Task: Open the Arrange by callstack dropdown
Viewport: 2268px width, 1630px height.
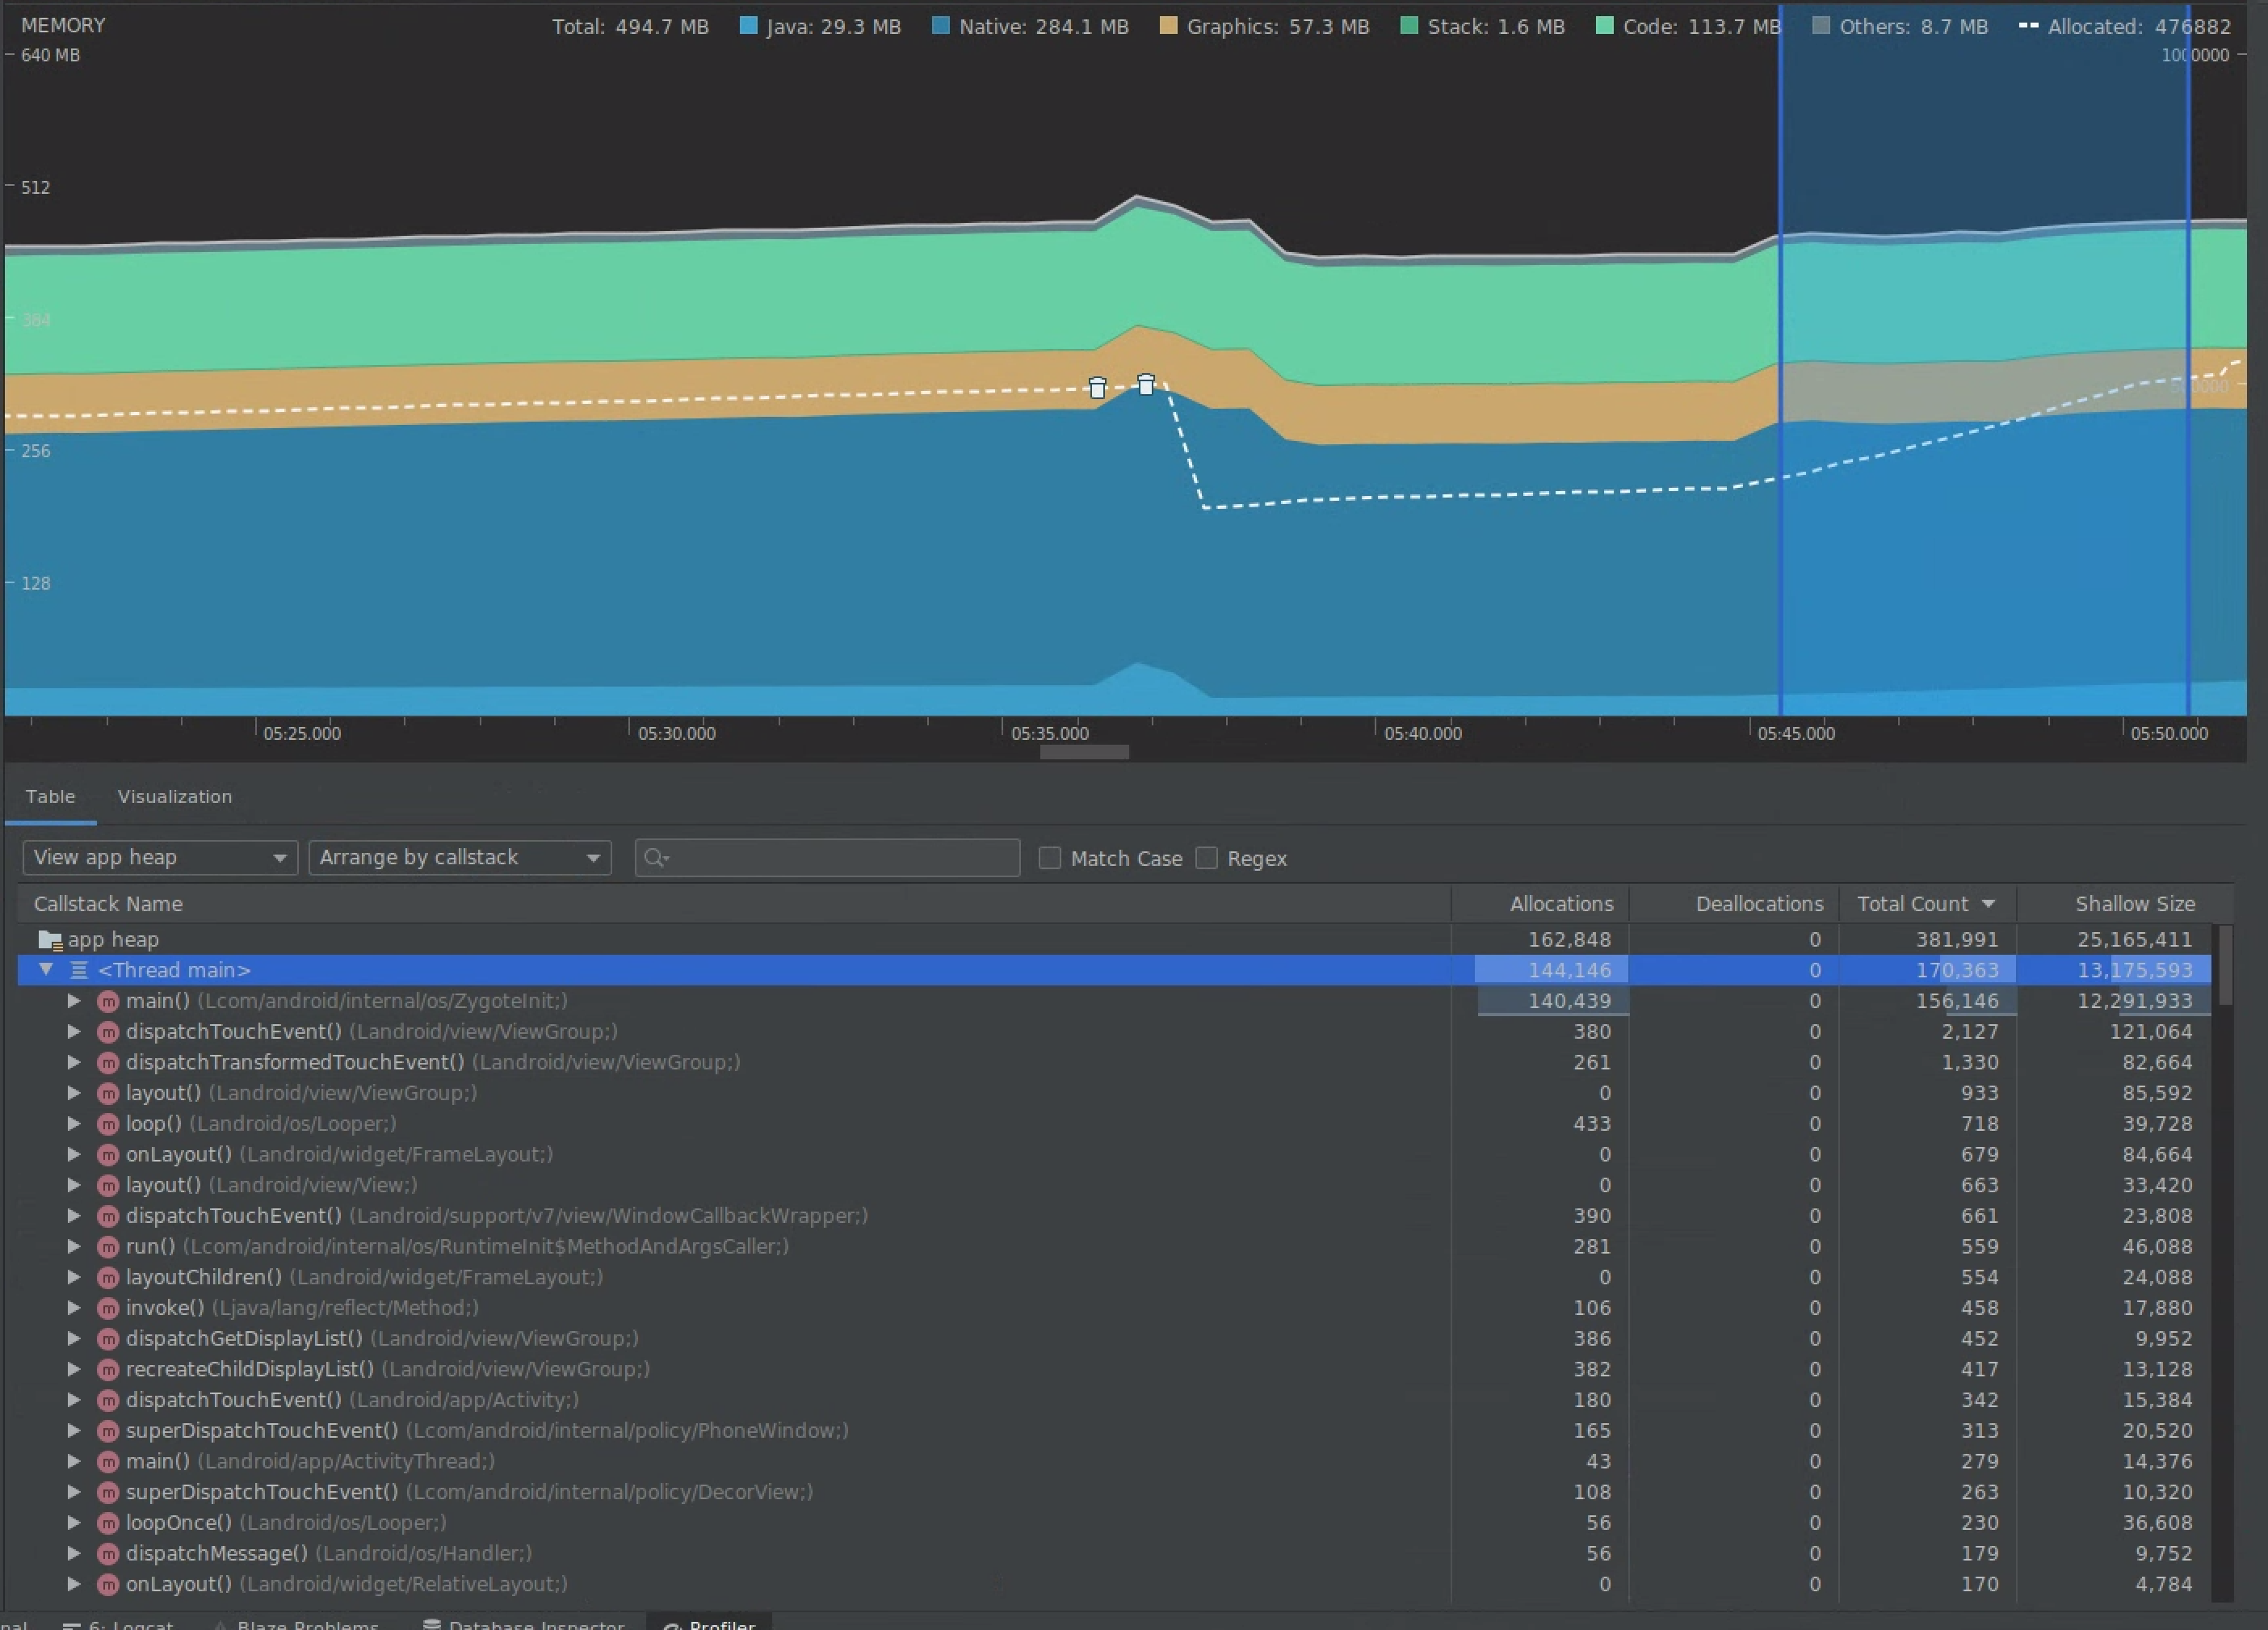Action: (454, 857)
